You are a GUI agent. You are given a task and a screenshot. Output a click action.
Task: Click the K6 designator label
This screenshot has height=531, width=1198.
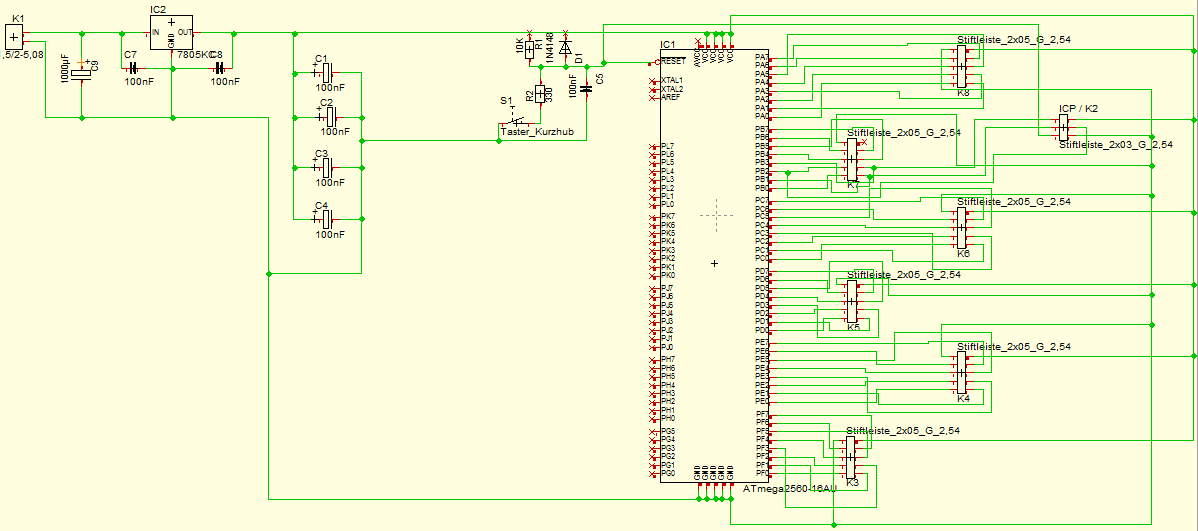(963, 253)
